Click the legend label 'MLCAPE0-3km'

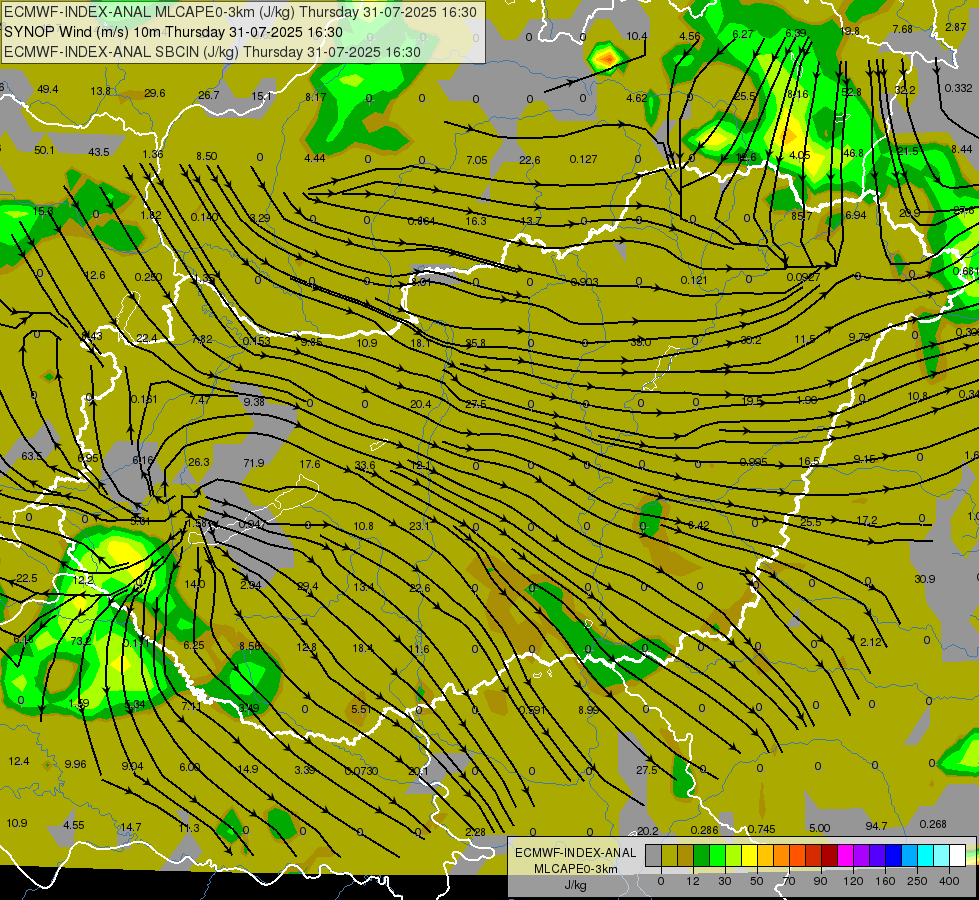pos(575,869)
